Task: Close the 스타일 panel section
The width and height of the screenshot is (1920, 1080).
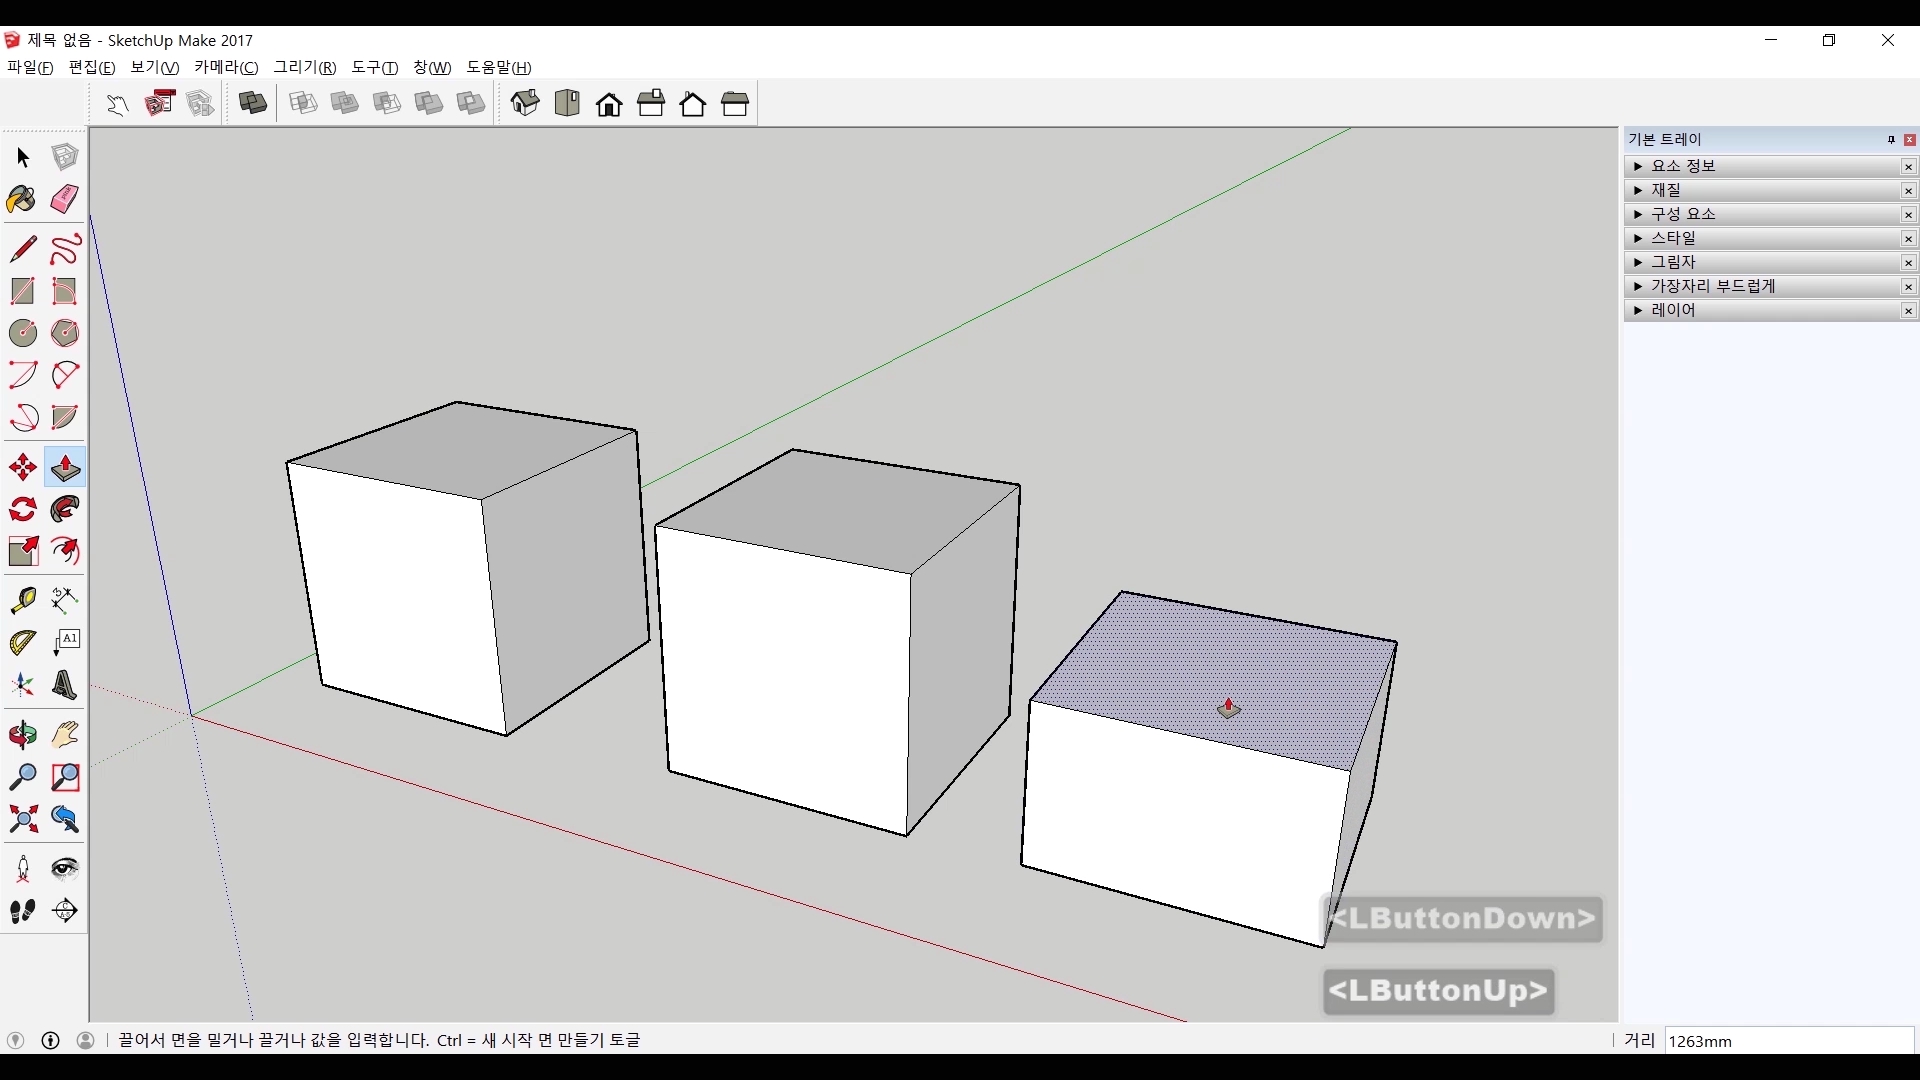Action: [x=1908, y=238]
